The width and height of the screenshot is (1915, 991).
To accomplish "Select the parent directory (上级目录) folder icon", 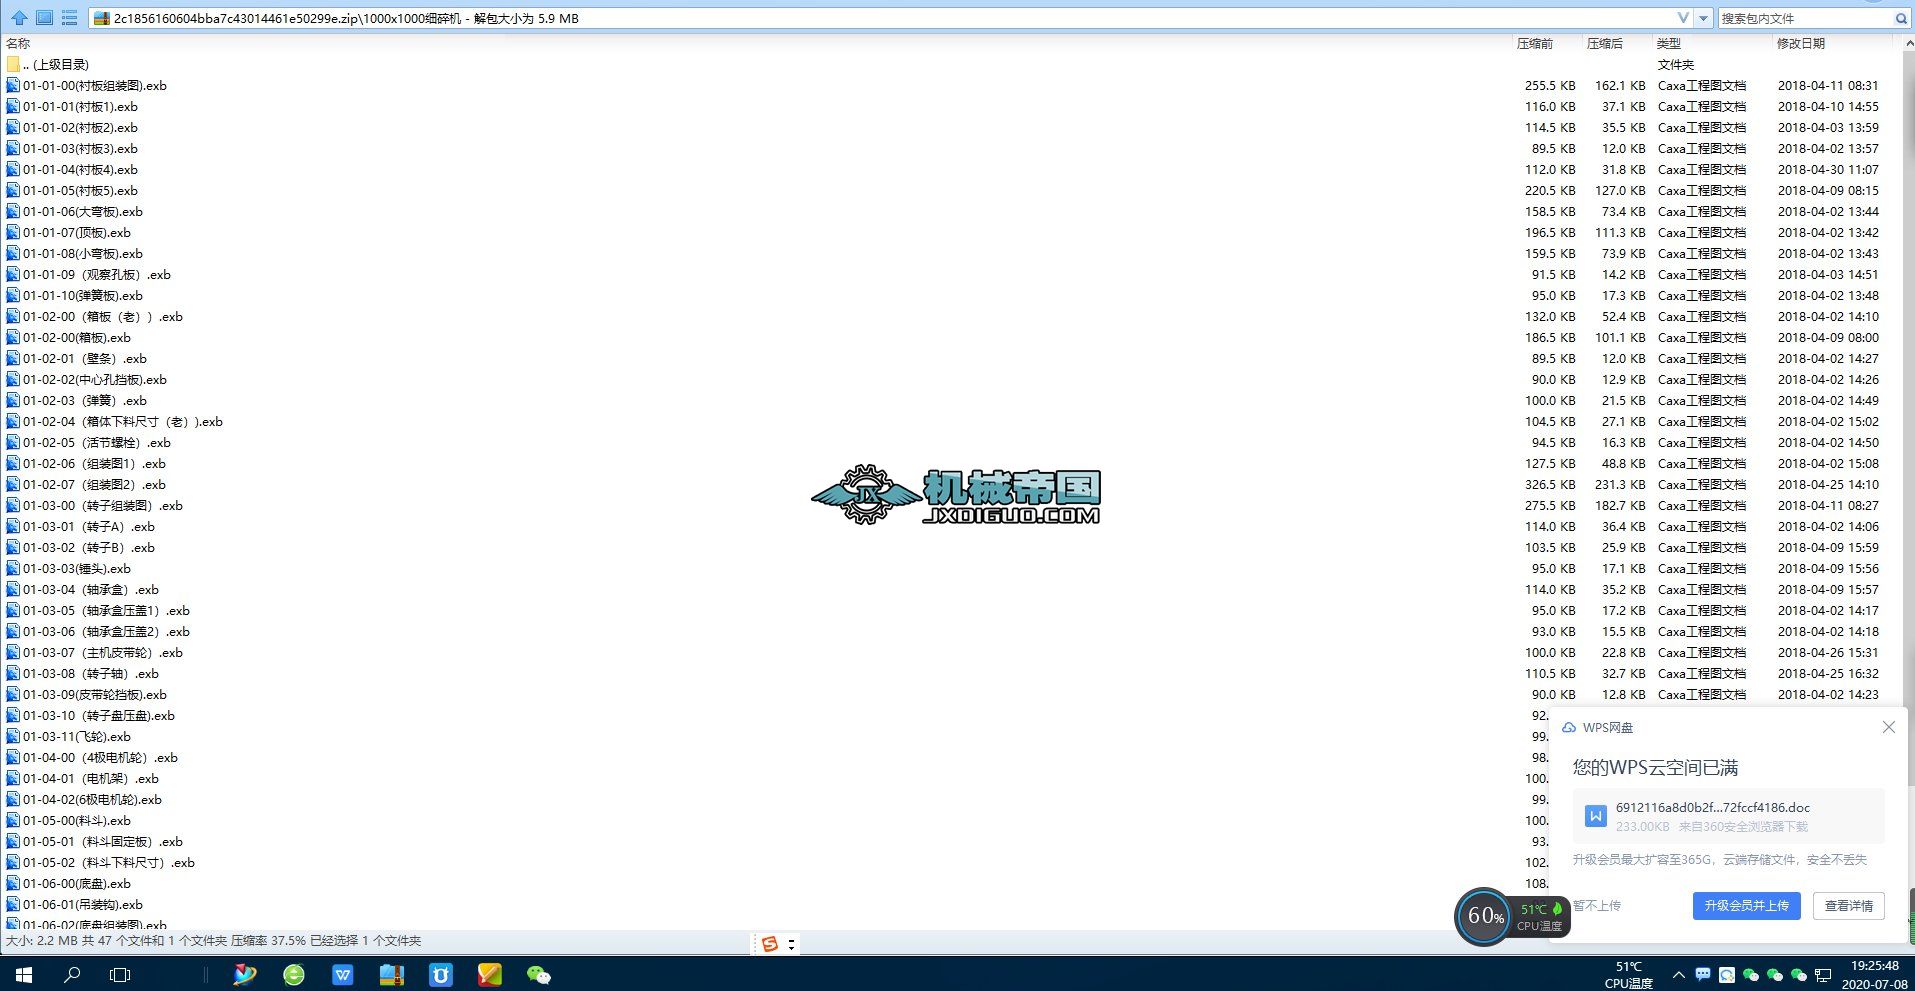I will pyautogui.click(x=13, y=64).
